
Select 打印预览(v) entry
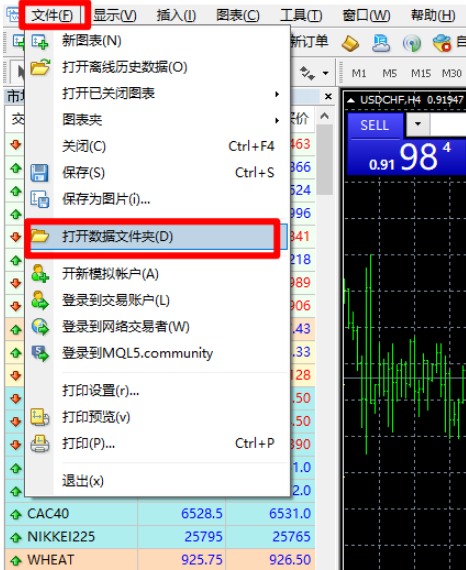click(x=157, y=417)
